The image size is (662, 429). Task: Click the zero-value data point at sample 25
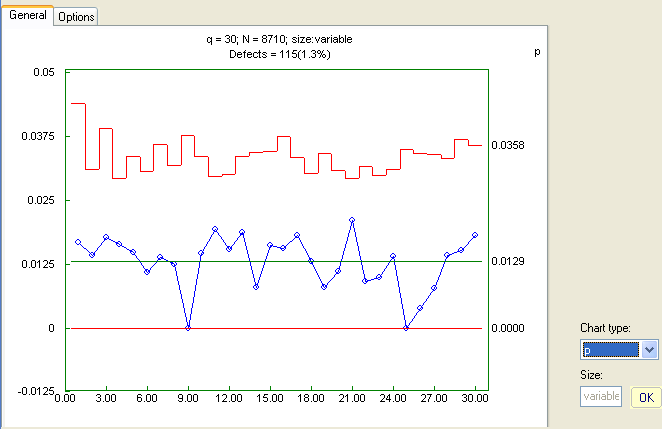pos(406,328)
